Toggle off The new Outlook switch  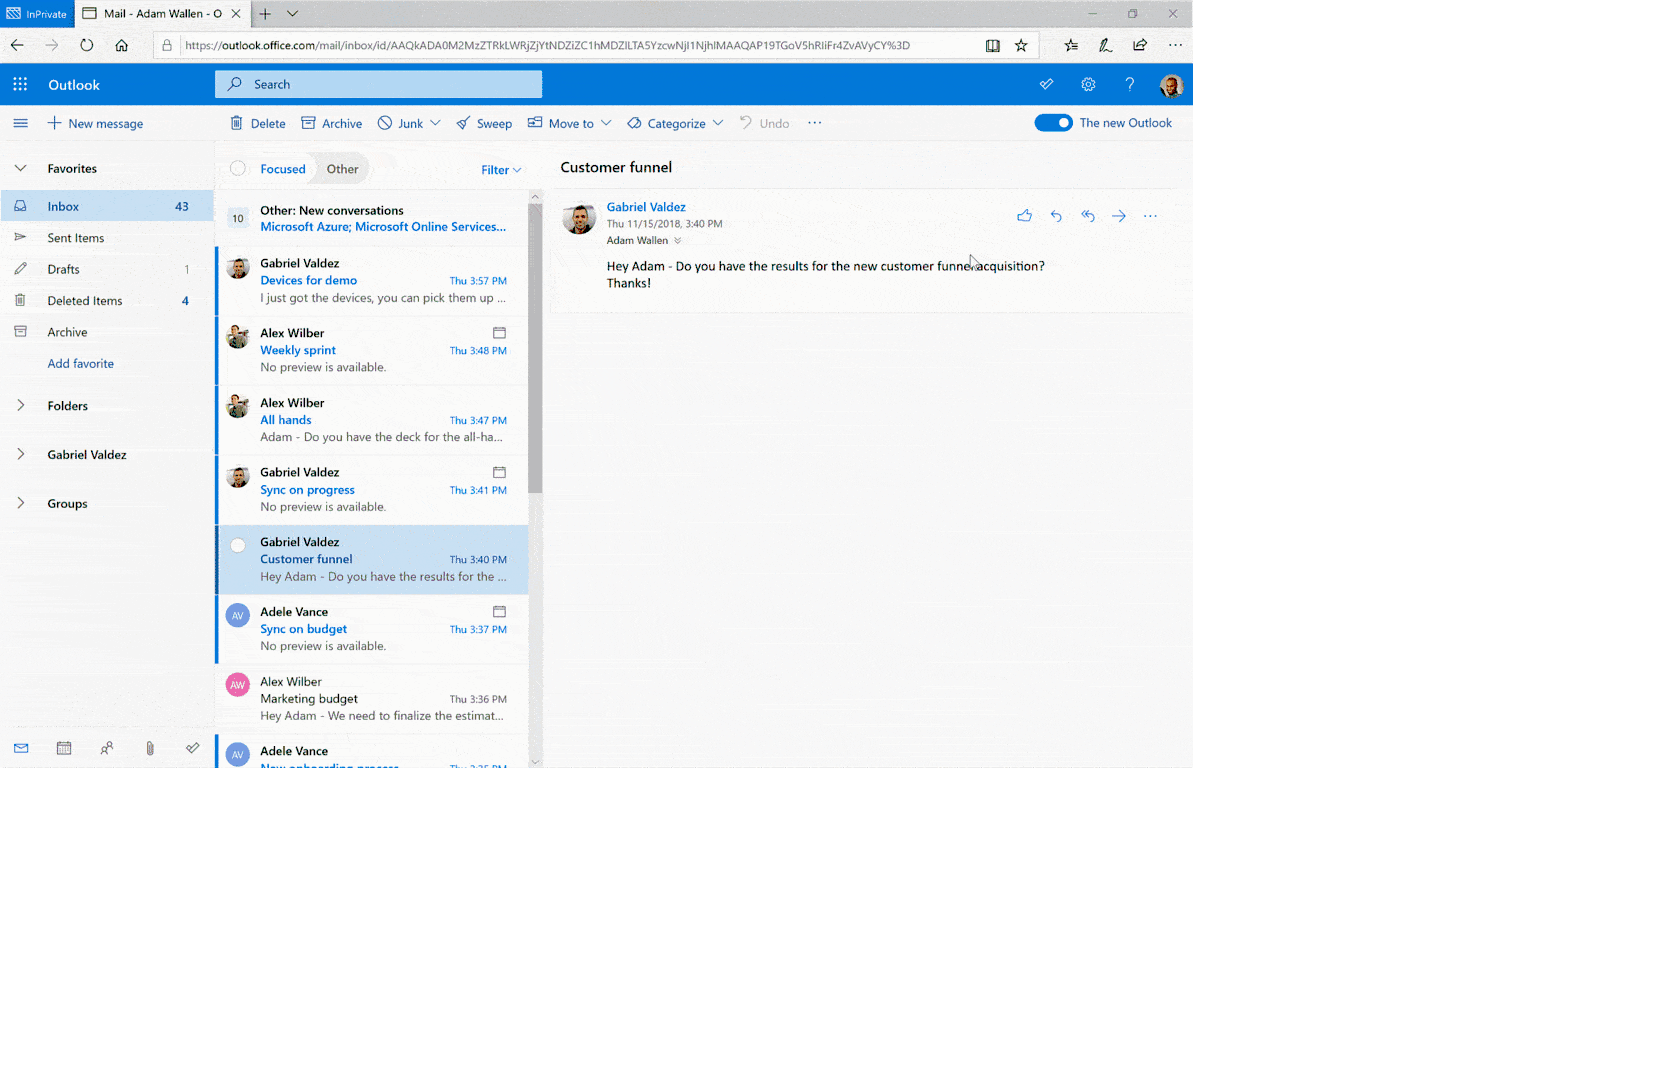pos(1053,123)
